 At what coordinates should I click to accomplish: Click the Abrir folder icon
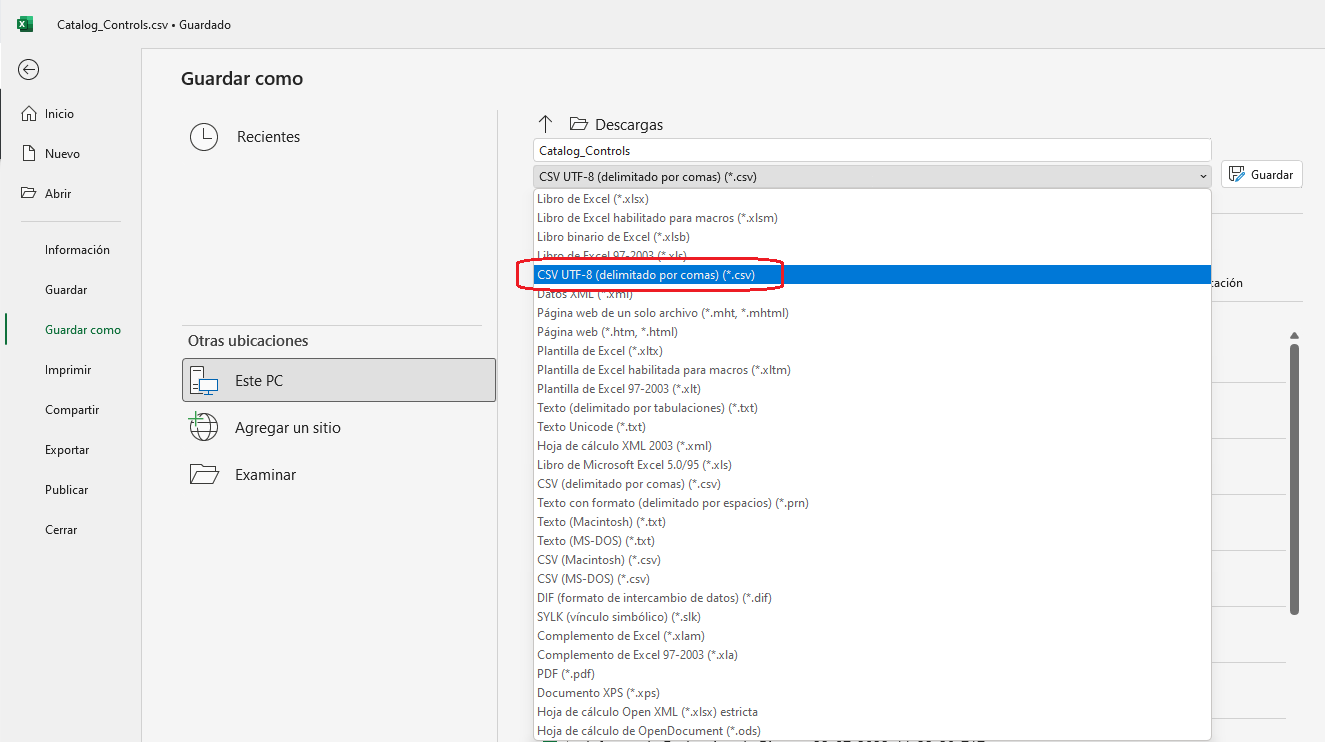29,194
